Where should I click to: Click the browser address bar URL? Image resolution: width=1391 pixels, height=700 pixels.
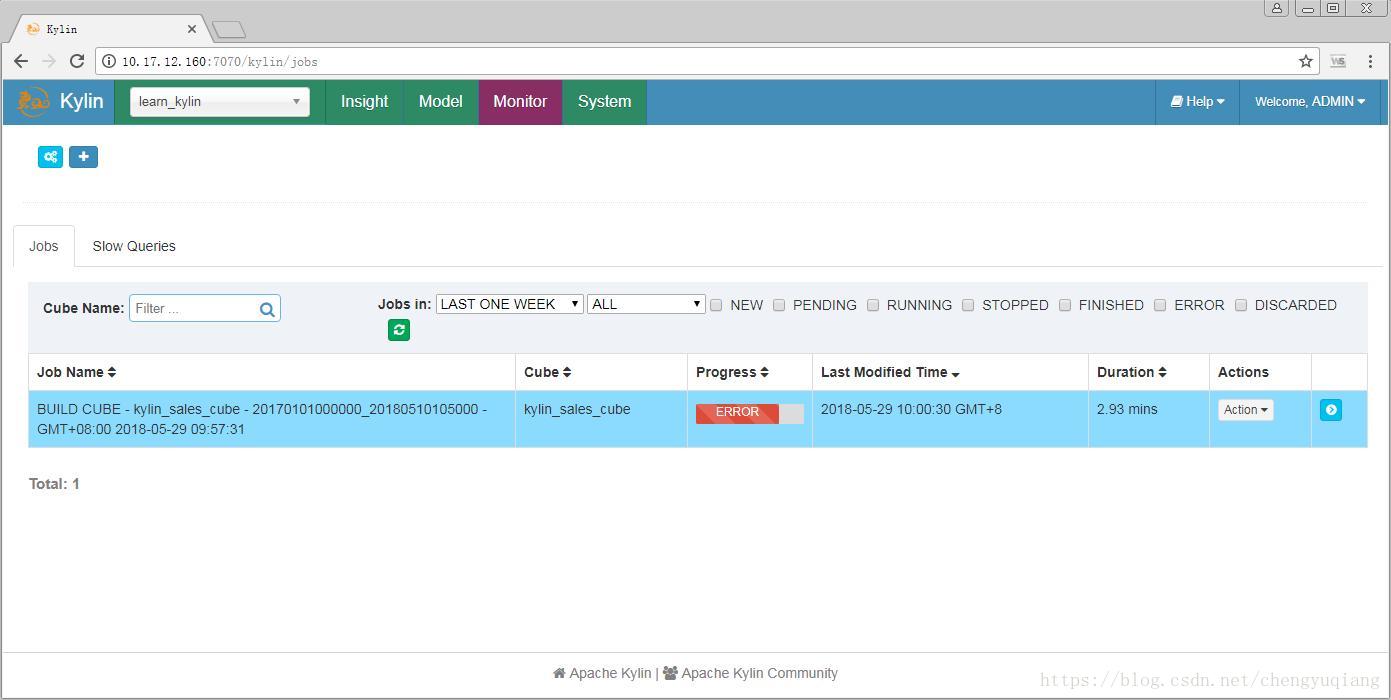(220, 61)
